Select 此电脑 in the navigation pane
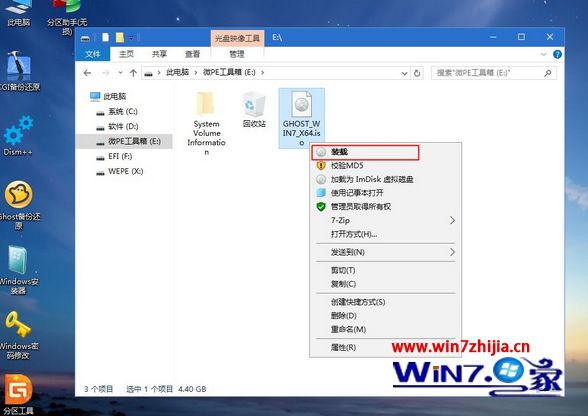 [108, 96]
